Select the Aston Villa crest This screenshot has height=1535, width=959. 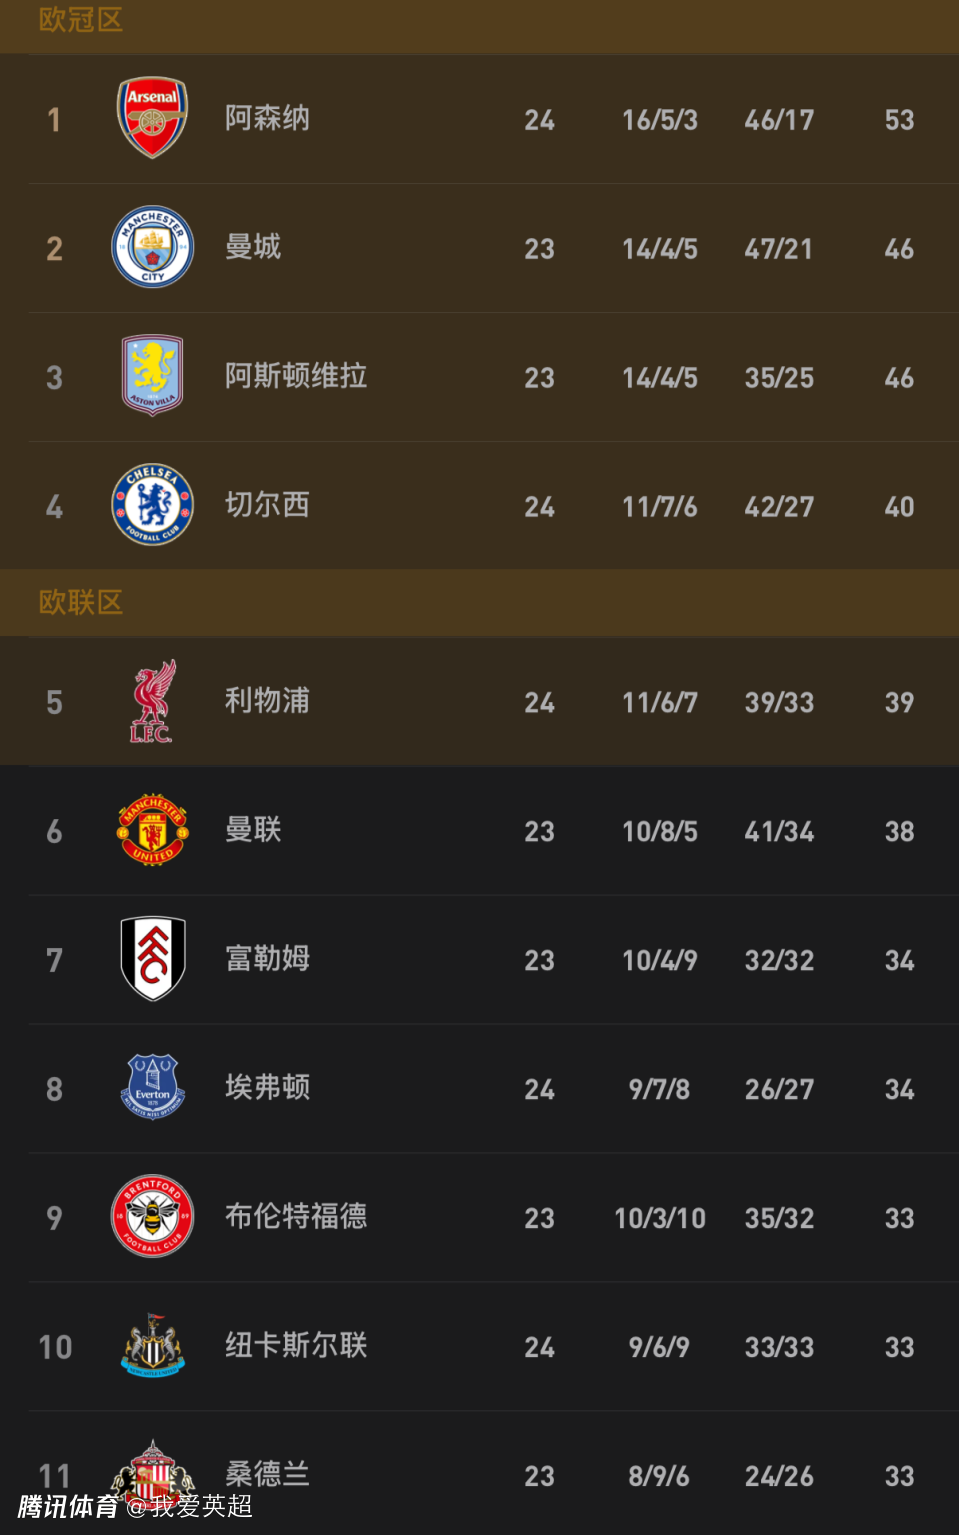pos(152,376)
